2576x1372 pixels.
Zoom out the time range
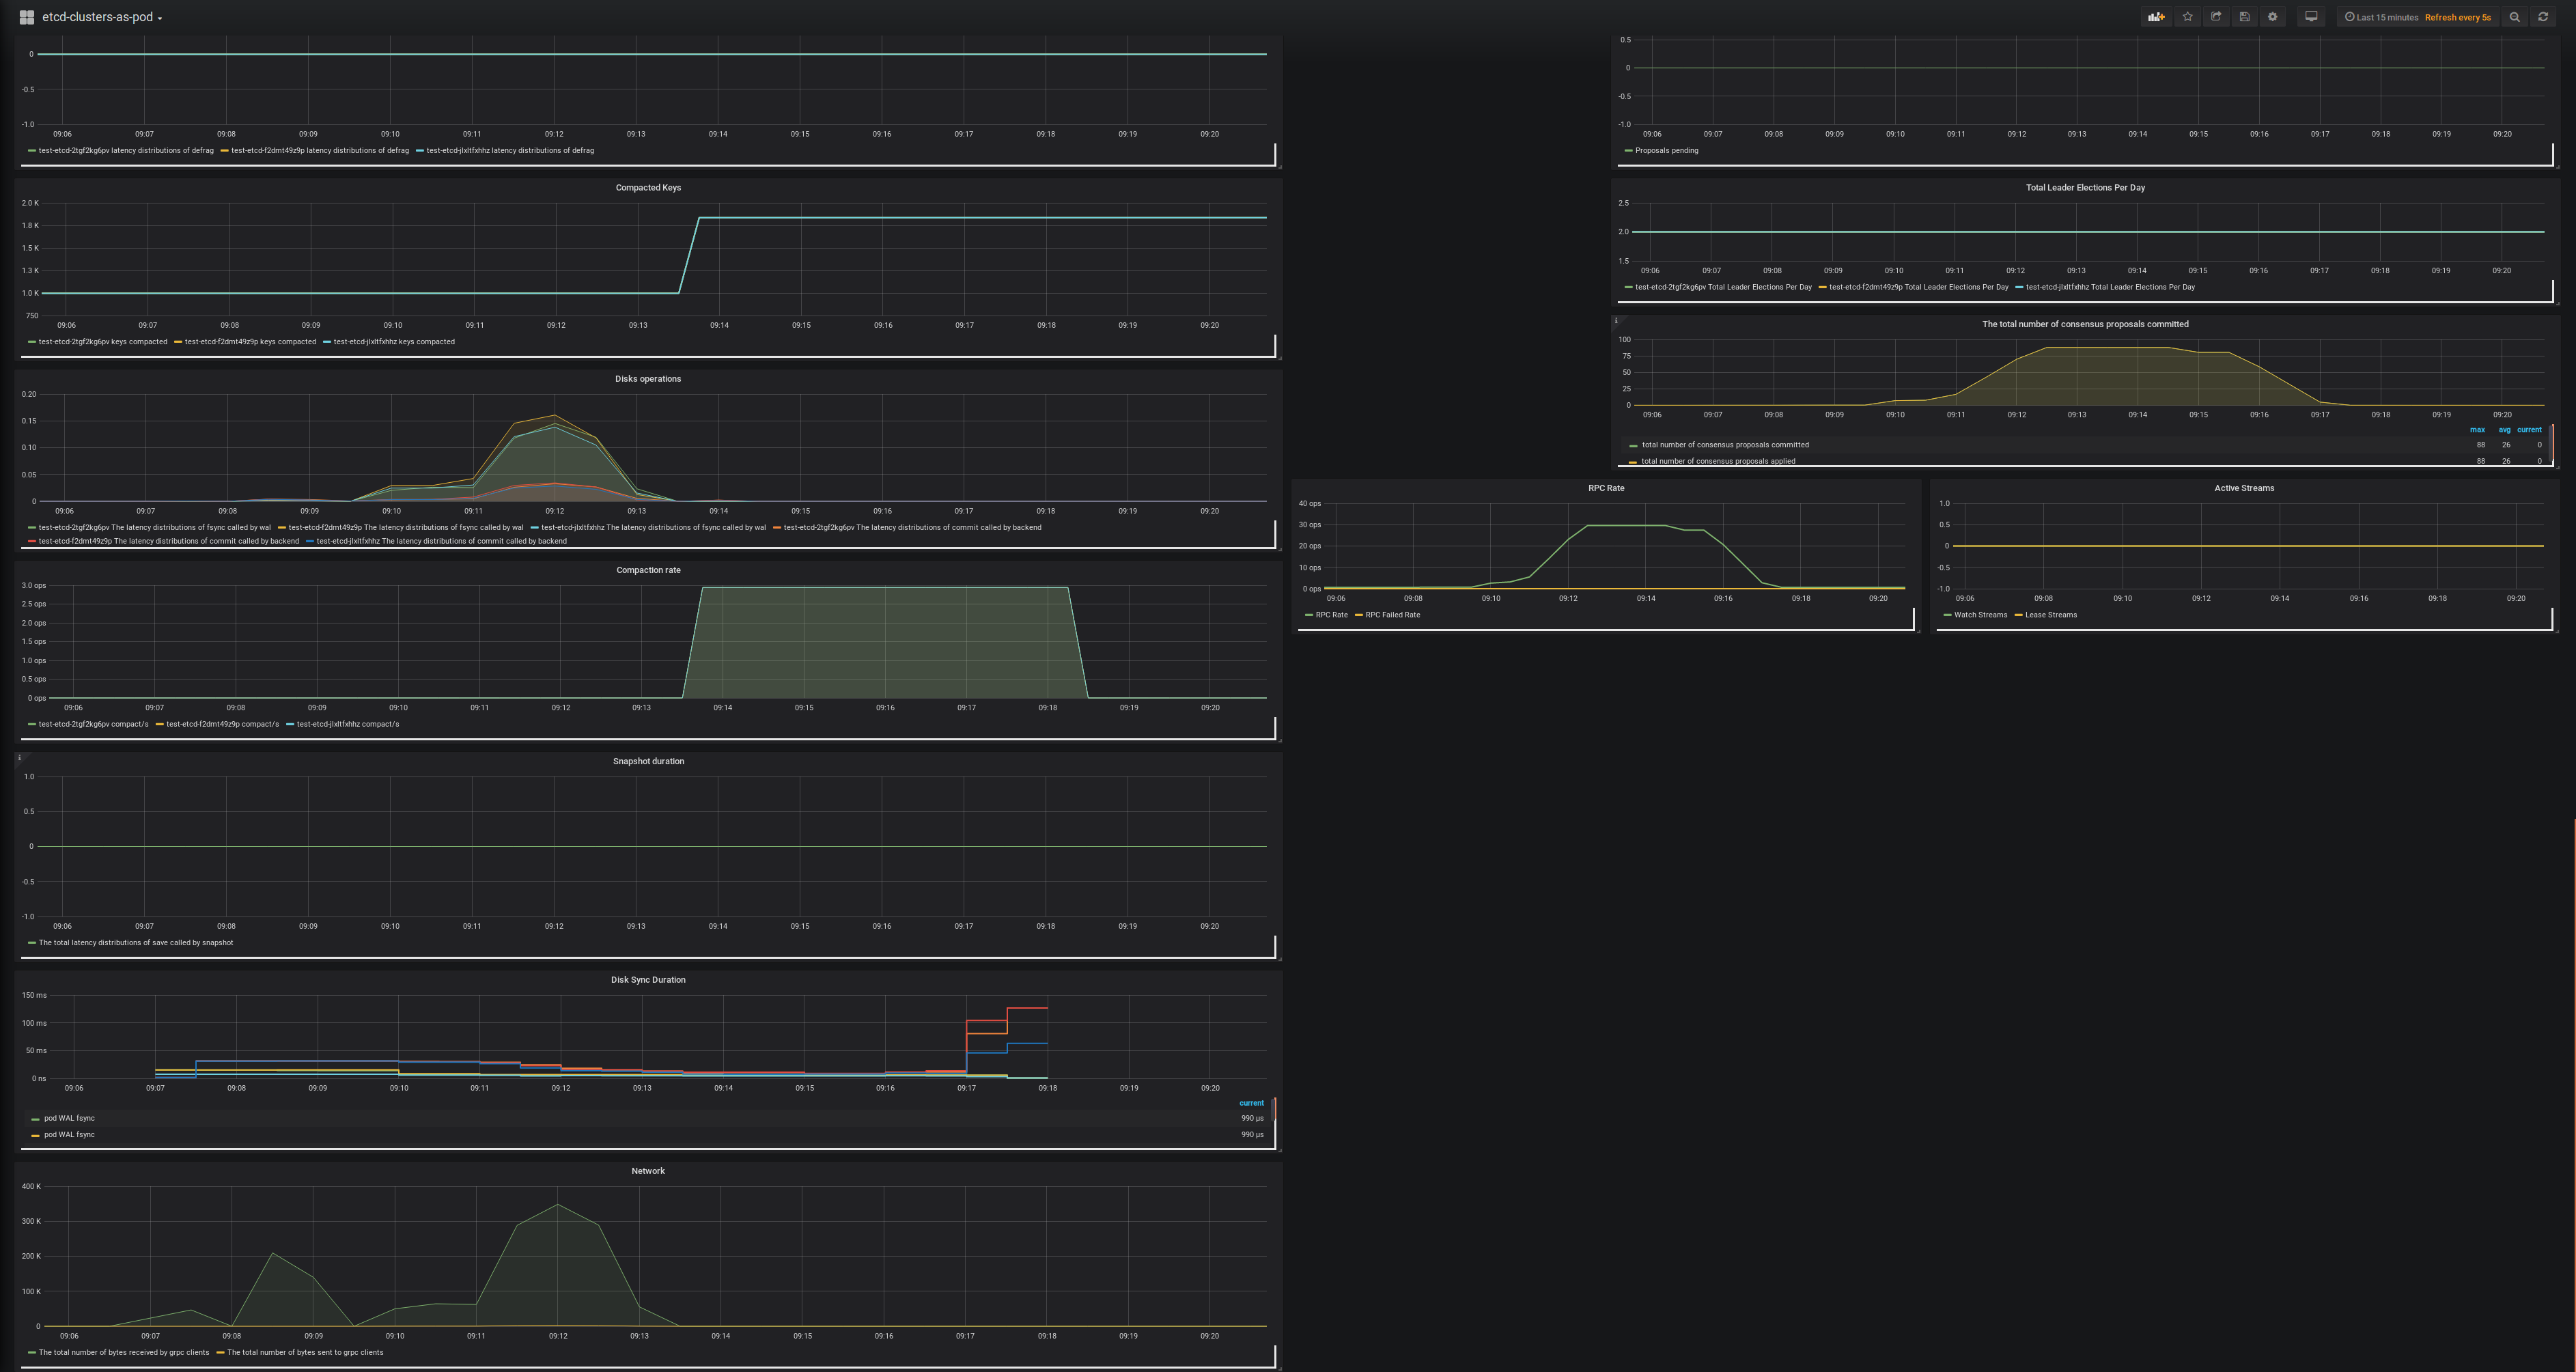[2514, 17]
